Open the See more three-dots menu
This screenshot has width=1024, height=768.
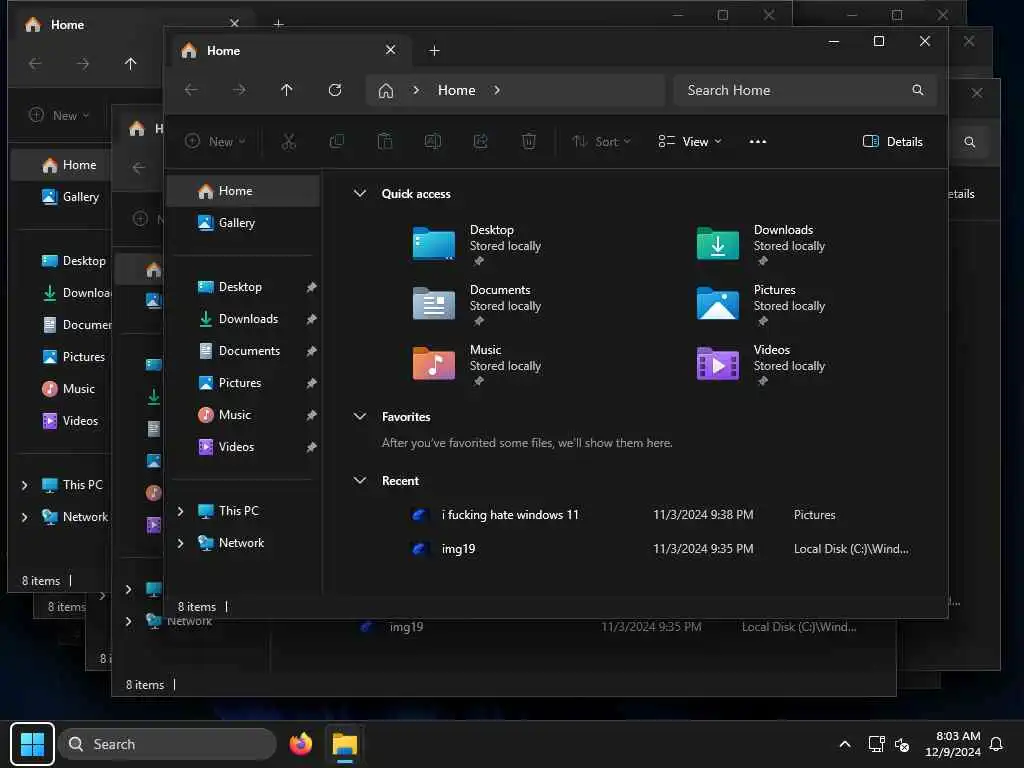[x=758, y=142]
